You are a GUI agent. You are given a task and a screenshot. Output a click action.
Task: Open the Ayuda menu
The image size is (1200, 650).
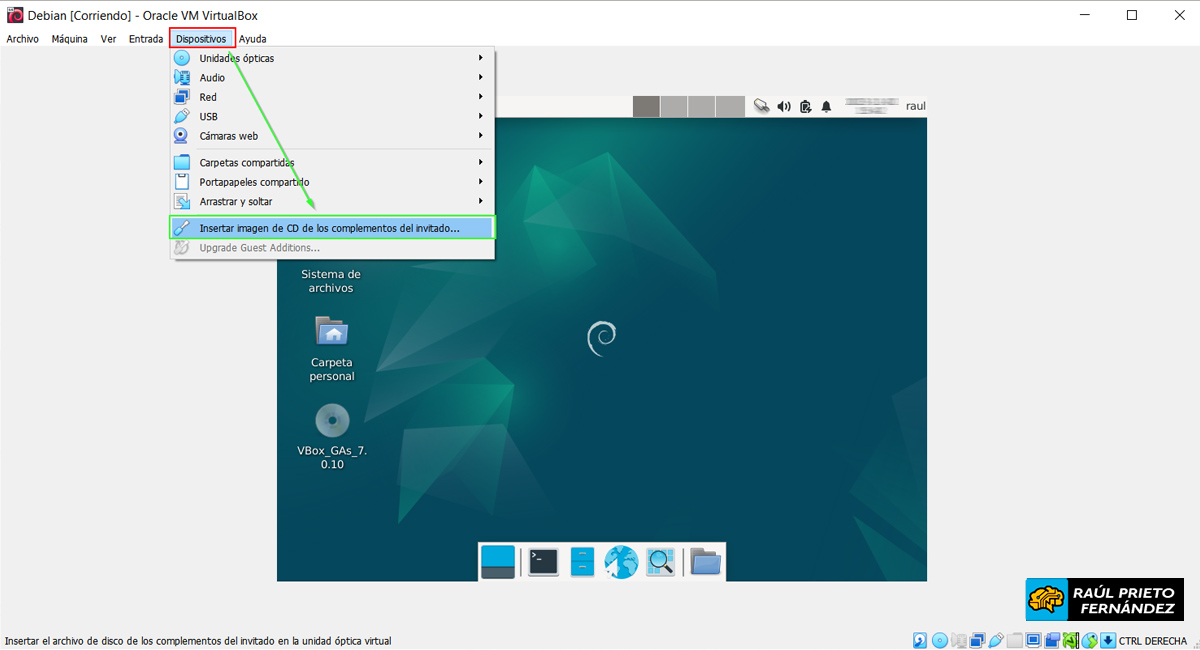click(252, 38)
